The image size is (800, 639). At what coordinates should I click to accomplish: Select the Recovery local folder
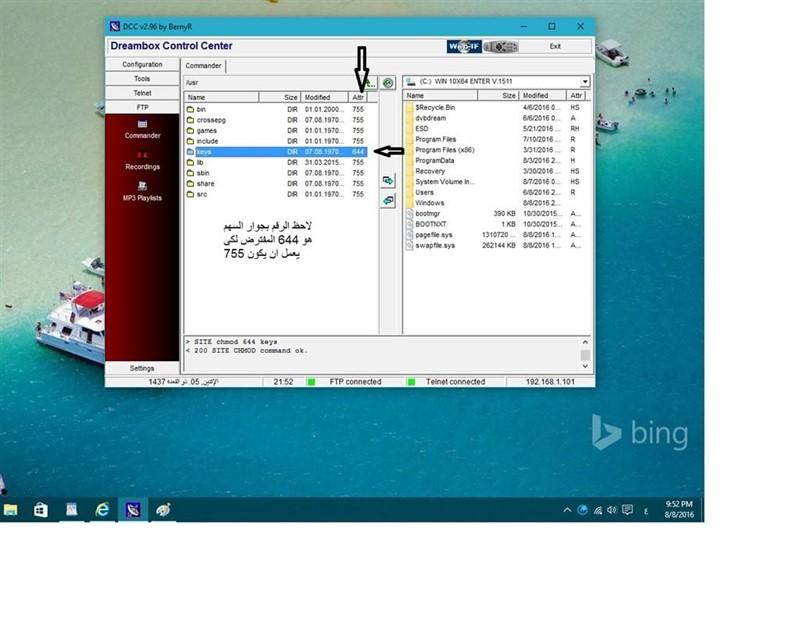[430, 171]
